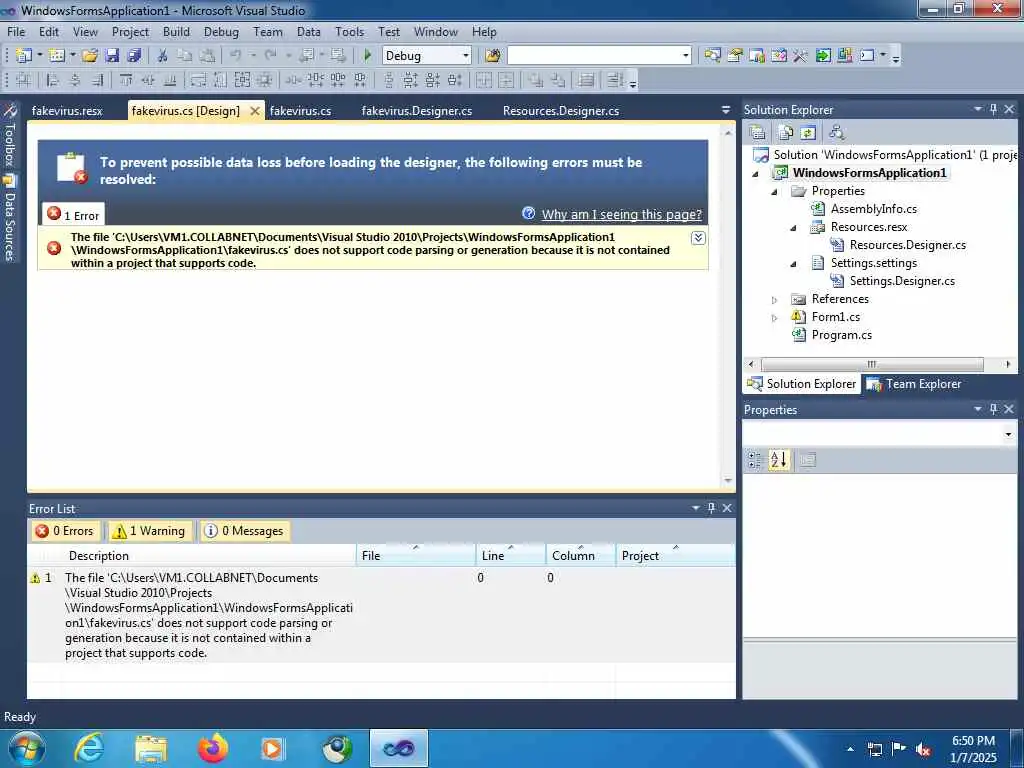
Task: Open Properties Window via toolbar icon
Action: coord(735,56)
